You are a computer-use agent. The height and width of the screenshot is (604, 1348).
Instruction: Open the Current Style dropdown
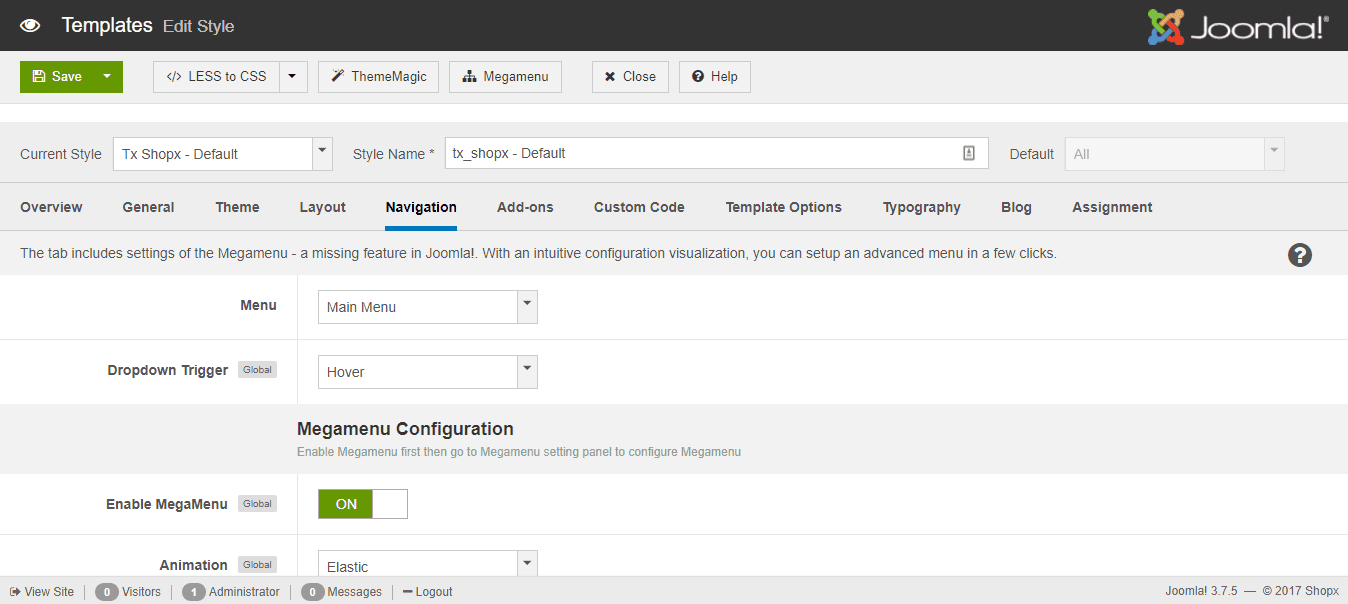(222, 154)
